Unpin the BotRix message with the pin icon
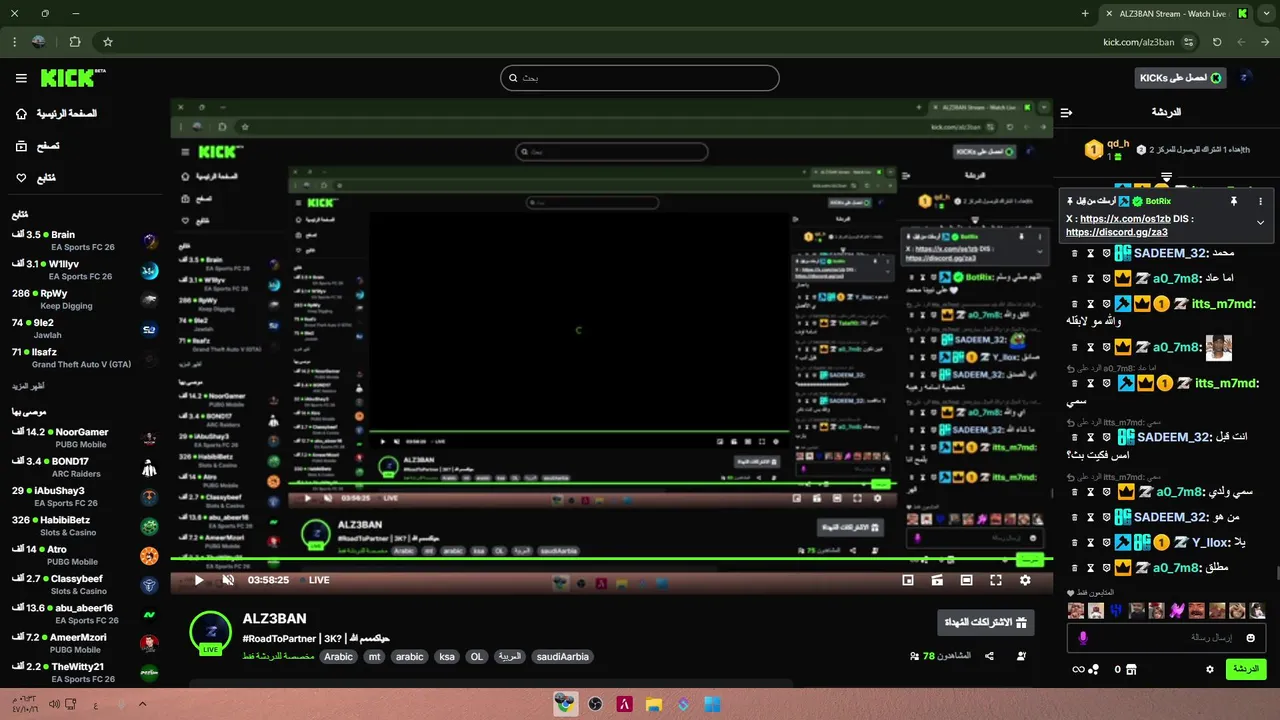1280x720 pixels. click(x=1233, y=201)
